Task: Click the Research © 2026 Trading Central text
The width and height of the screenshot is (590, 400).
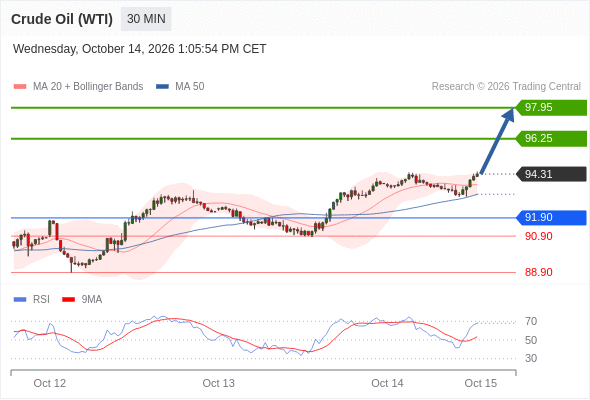Action: click(506, 87)
